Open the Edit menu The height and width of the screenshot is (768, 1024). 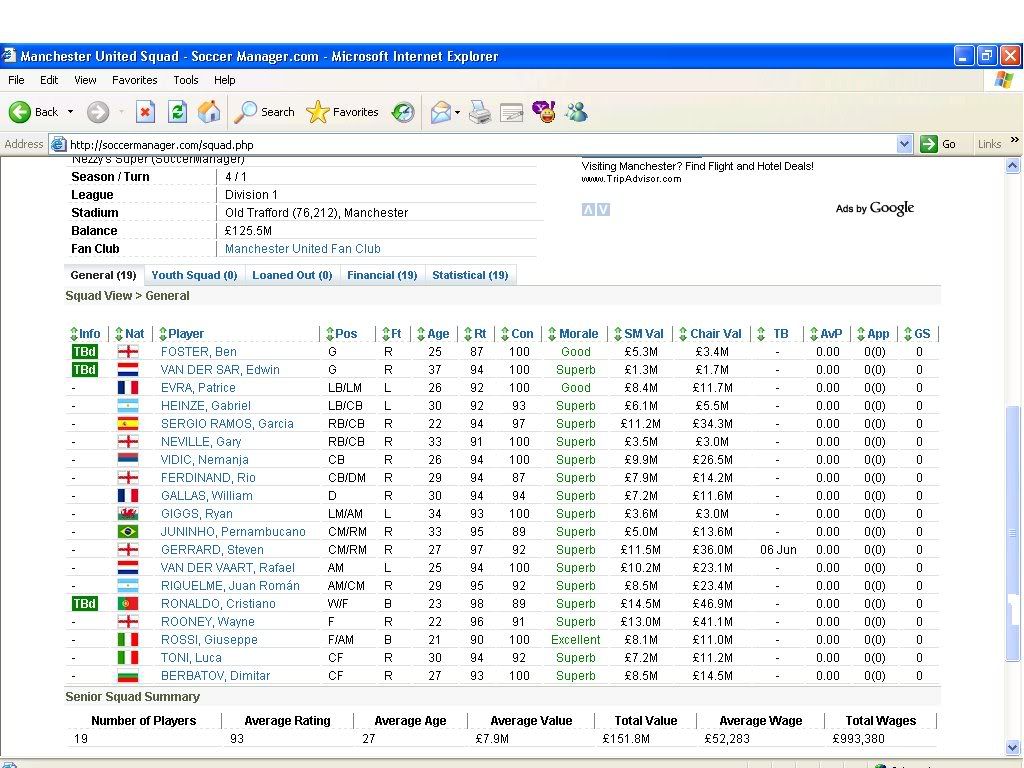coord(49,80)
